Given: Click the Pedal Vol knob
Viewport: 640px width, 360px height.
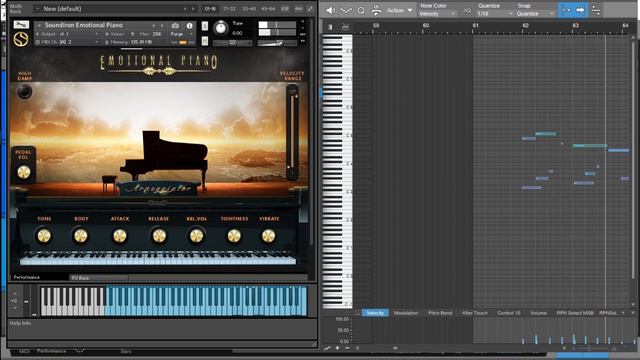Looking at the screenshot, I should pyautogui.click(x=24, y=172).
